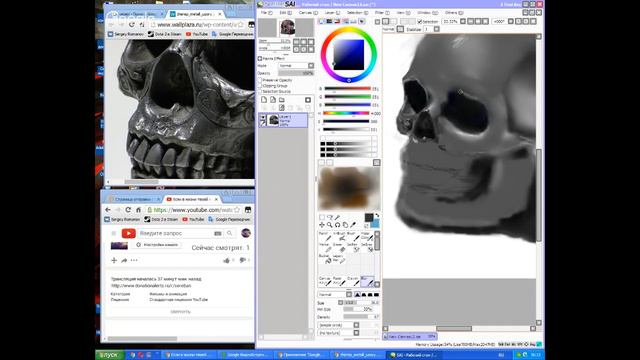Create a new linework layer
640x360 pixels.
click(x=273, y=100)
